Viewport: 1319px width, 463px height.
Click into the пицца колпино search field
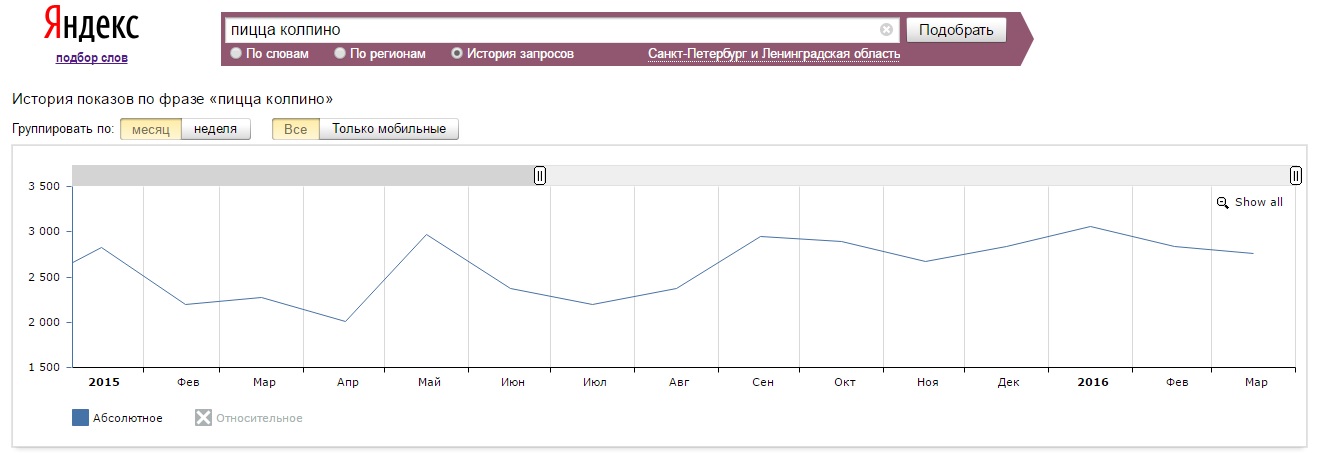pyautogui.click(x=550, y=30)
